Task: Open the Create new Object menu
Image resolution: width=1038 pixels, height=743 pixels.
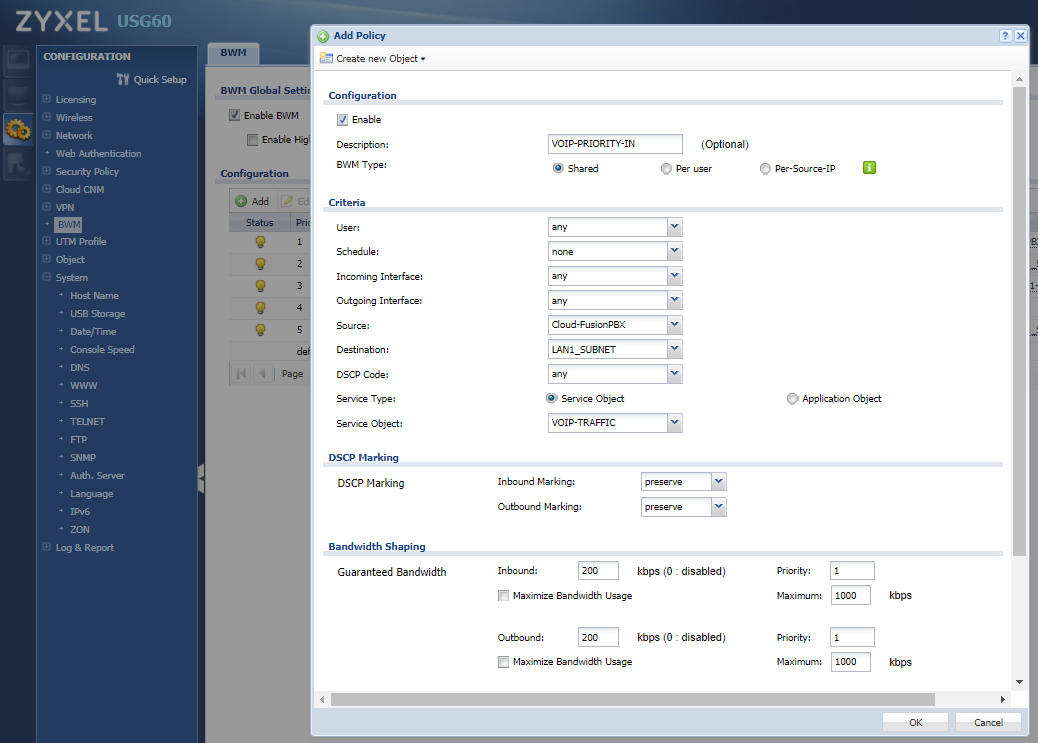Action: (x=373, y=59)
